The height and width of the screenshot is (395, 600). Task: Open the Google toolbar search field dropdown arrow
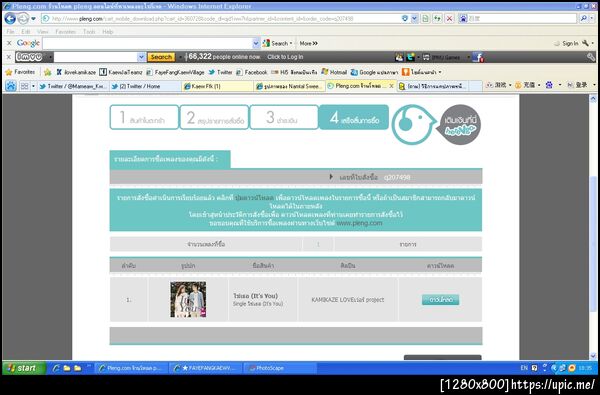(x=256, y=44)
